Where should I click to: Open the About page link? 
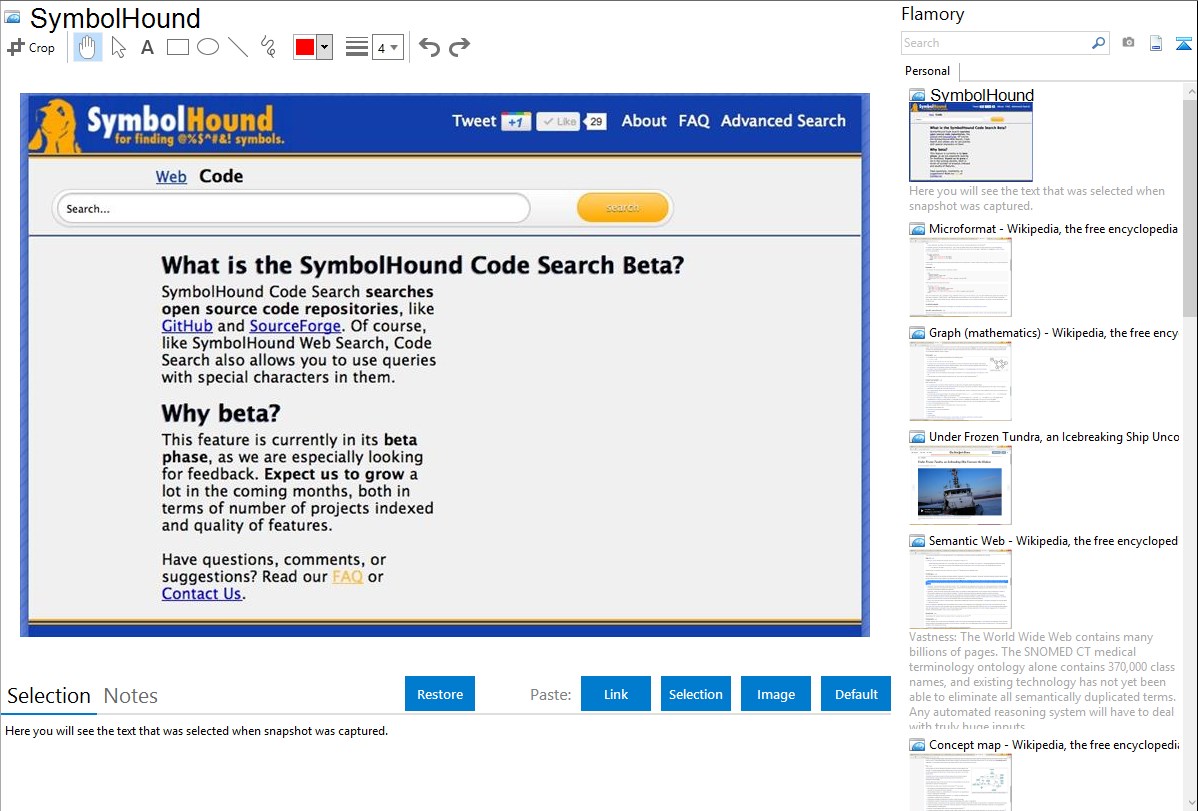click(x=644, y=121)
